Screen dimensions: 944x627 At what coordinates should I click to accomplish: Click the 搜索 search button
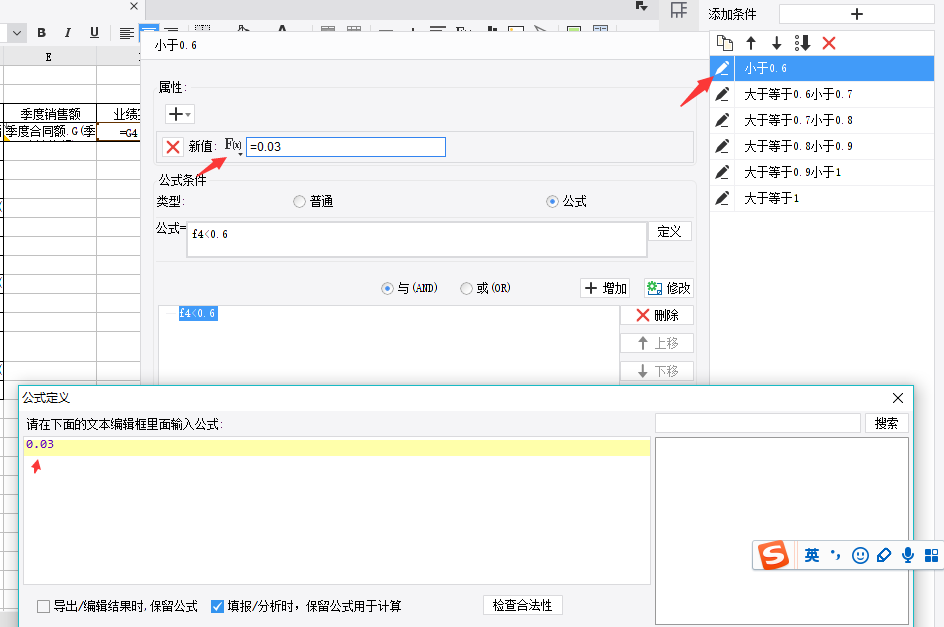tap(886, 423)
